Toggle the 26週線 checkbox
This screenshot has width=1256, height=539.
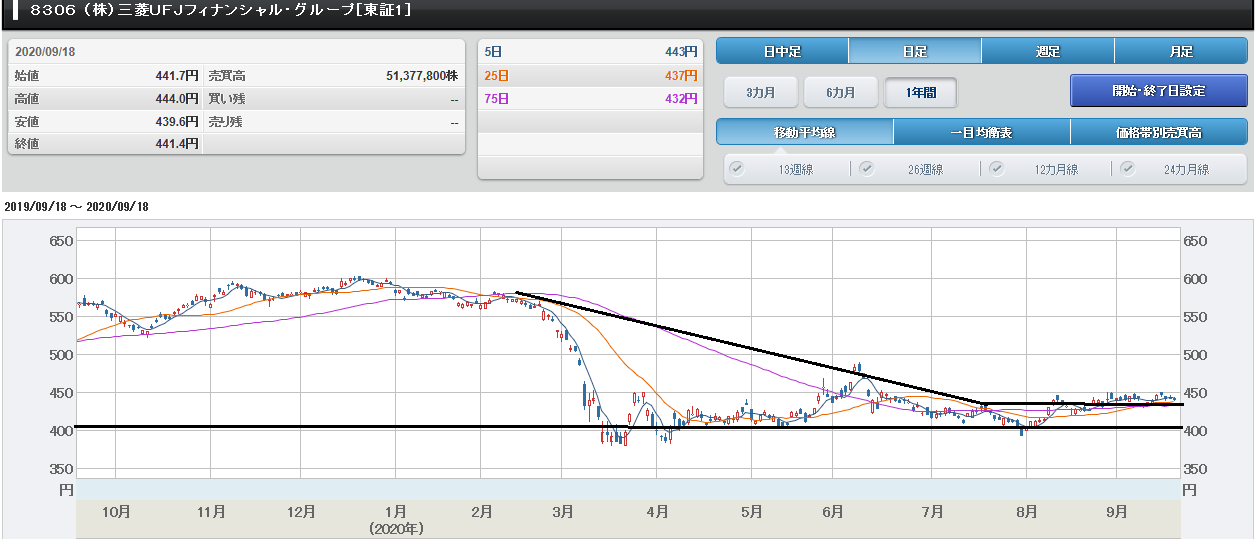(867, 168)
